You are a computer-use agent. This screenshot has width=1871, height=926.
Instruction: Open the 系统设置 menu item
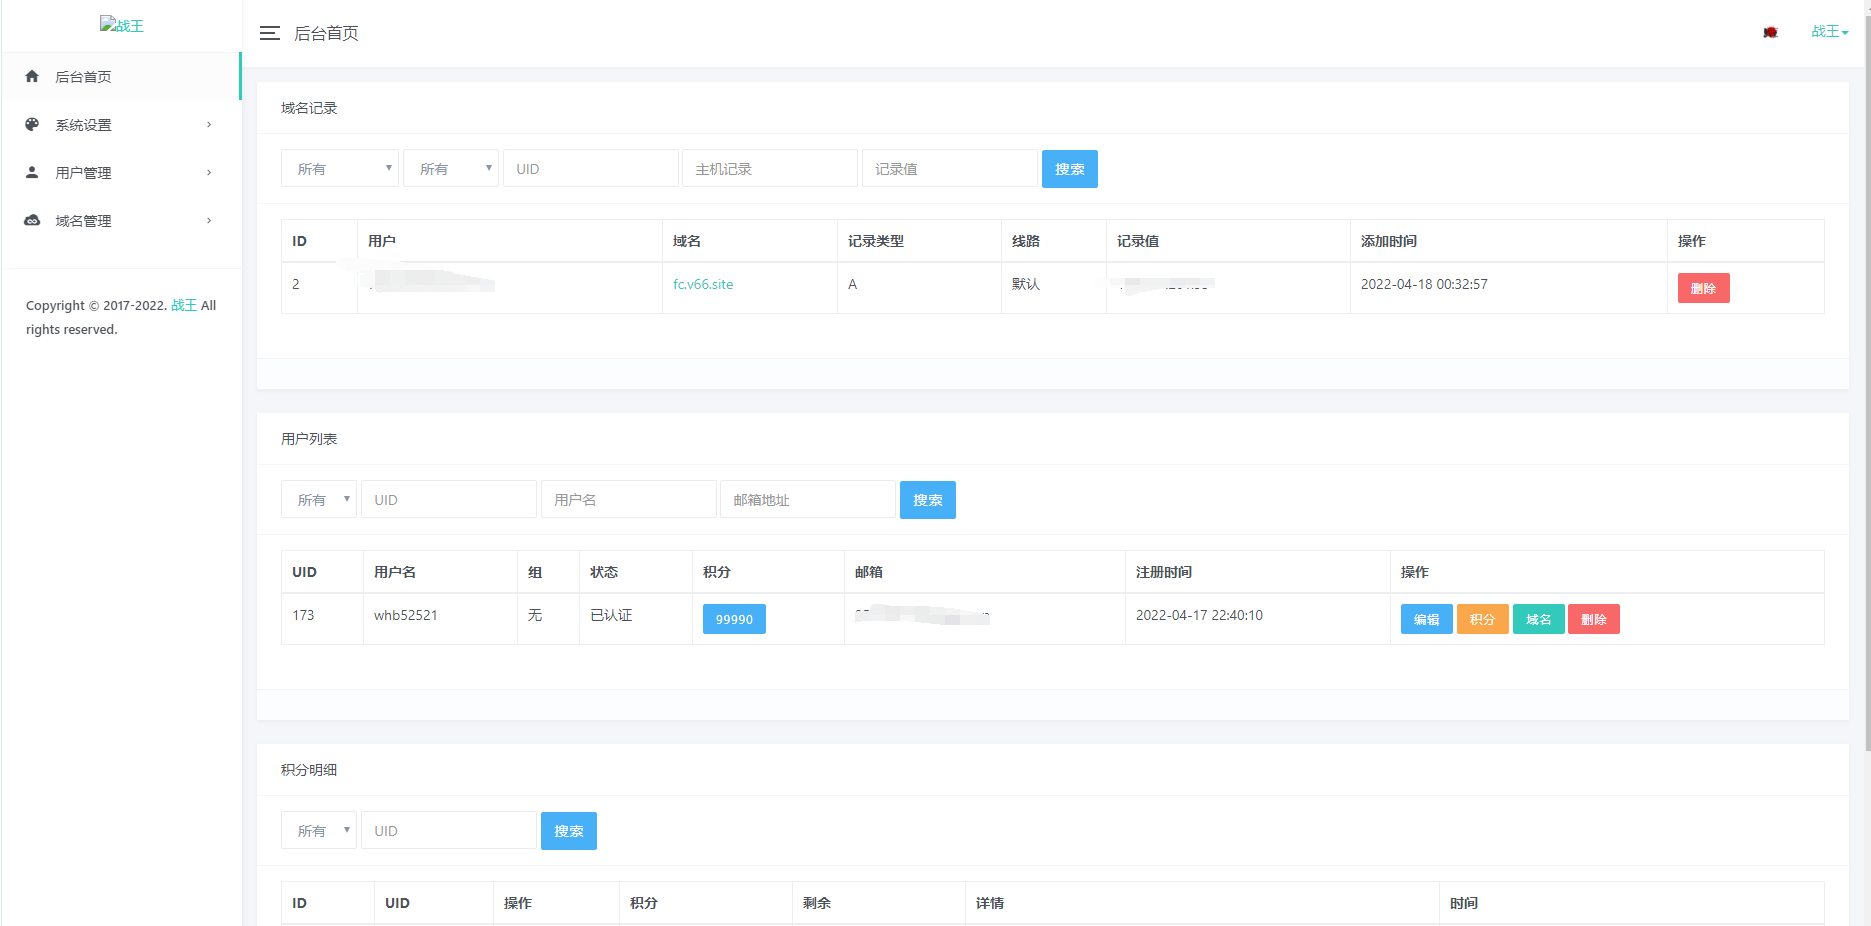tap(121, 124)
